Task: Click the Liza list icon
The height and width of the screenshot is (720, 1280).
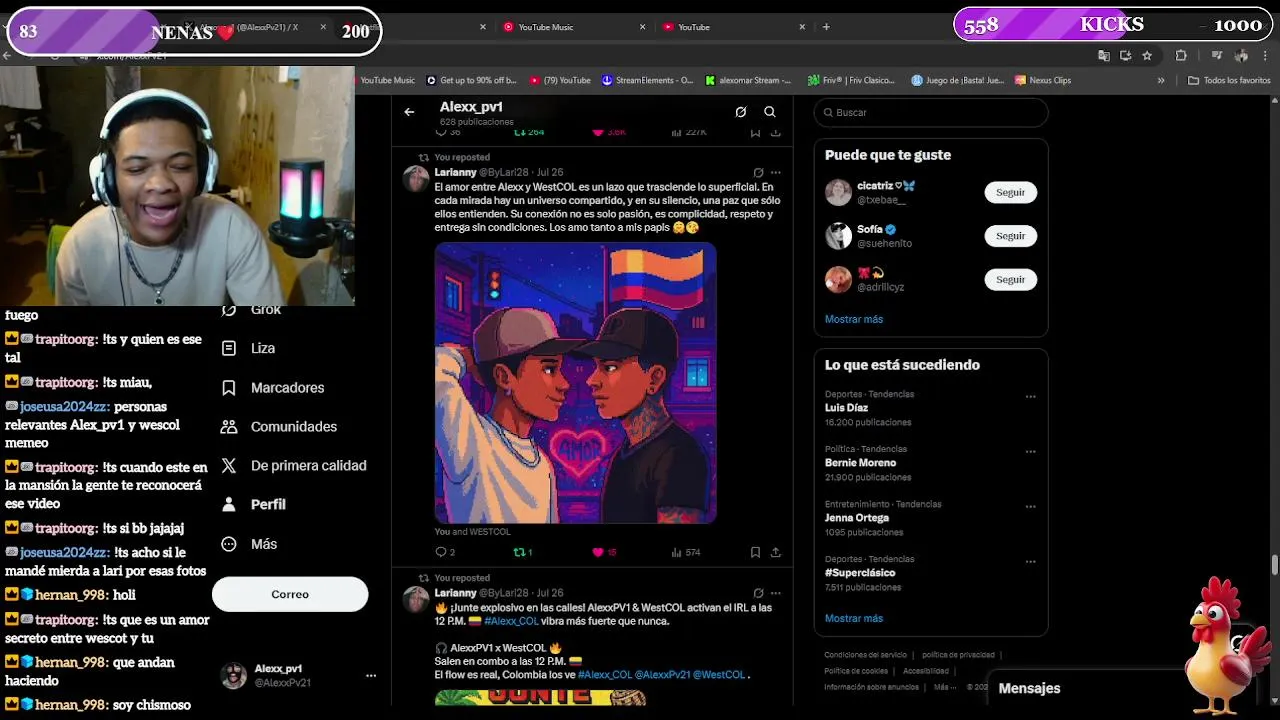Action: click(x=229, y=348)
